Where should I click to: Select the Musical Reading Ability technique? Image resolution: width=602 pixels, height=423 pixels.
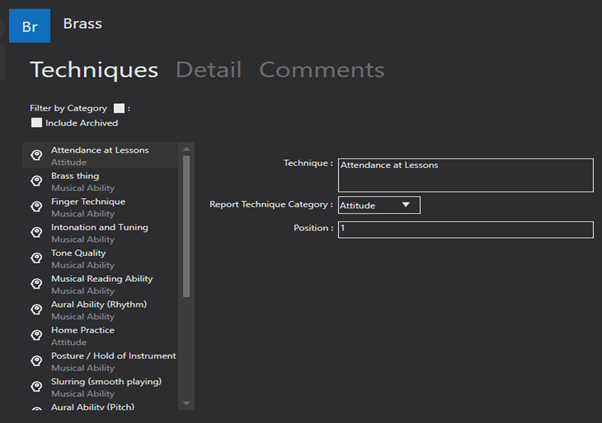coord(100,284)
